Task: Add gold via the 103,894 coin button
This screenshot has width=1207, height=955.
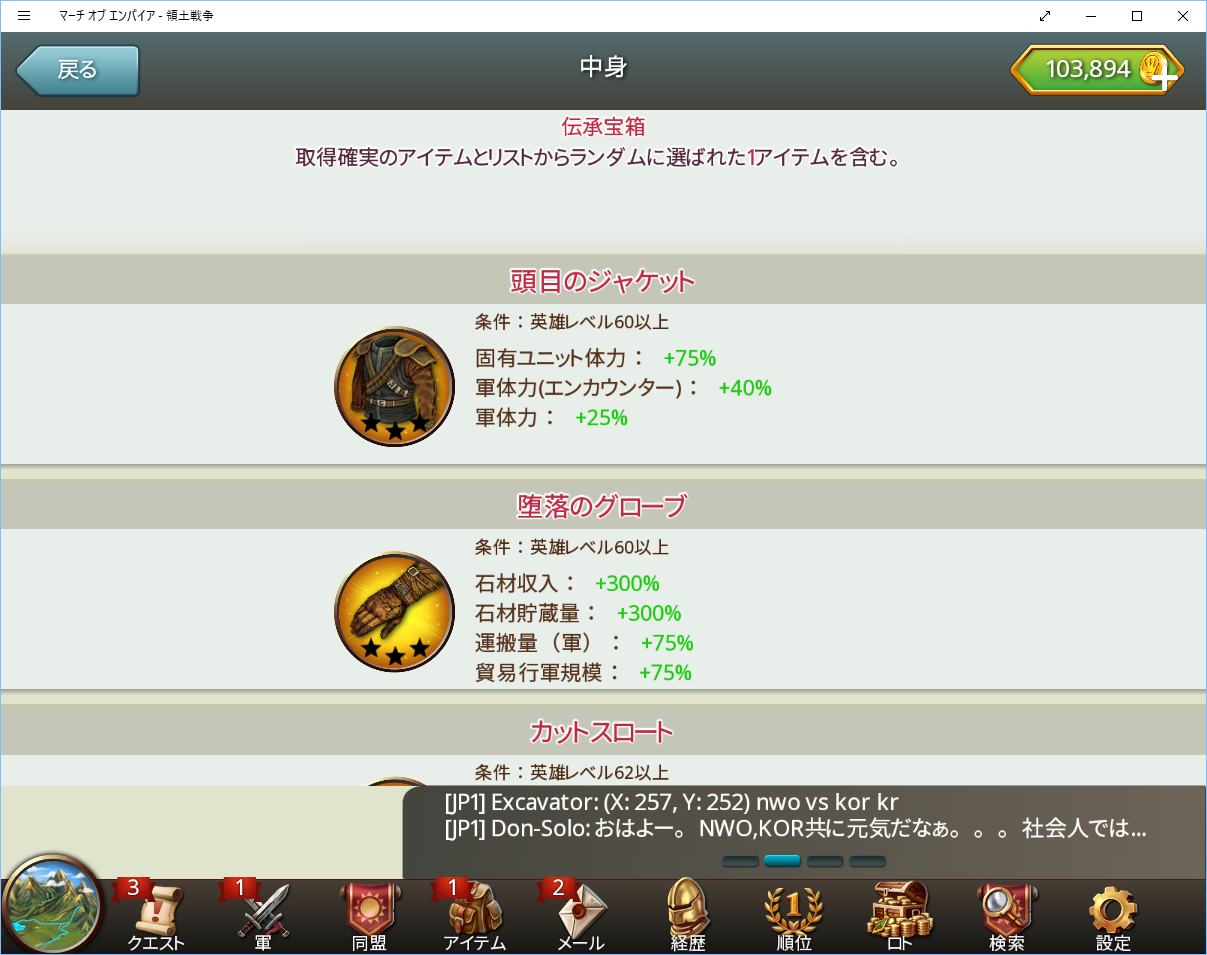Action: [1097, 70]
